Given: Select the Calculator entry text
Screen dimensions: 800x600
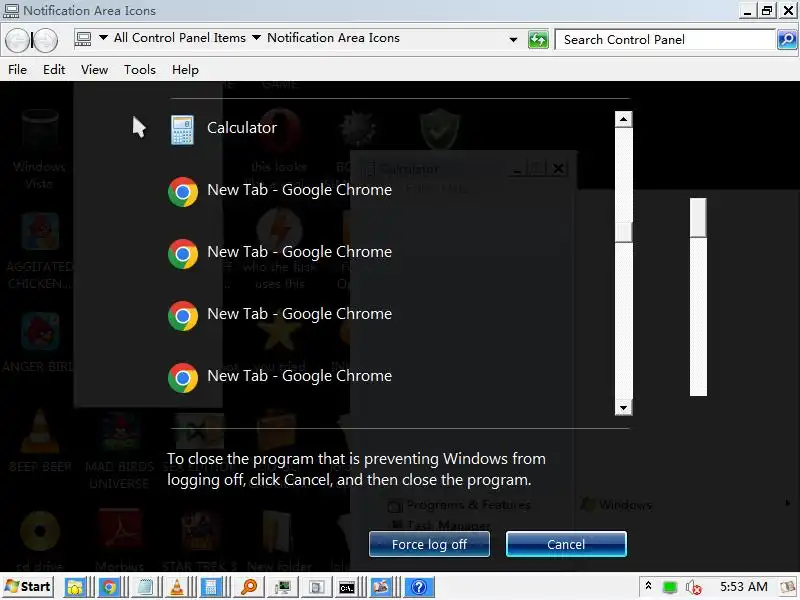Looking at the screenshot, I should point(242,128).
